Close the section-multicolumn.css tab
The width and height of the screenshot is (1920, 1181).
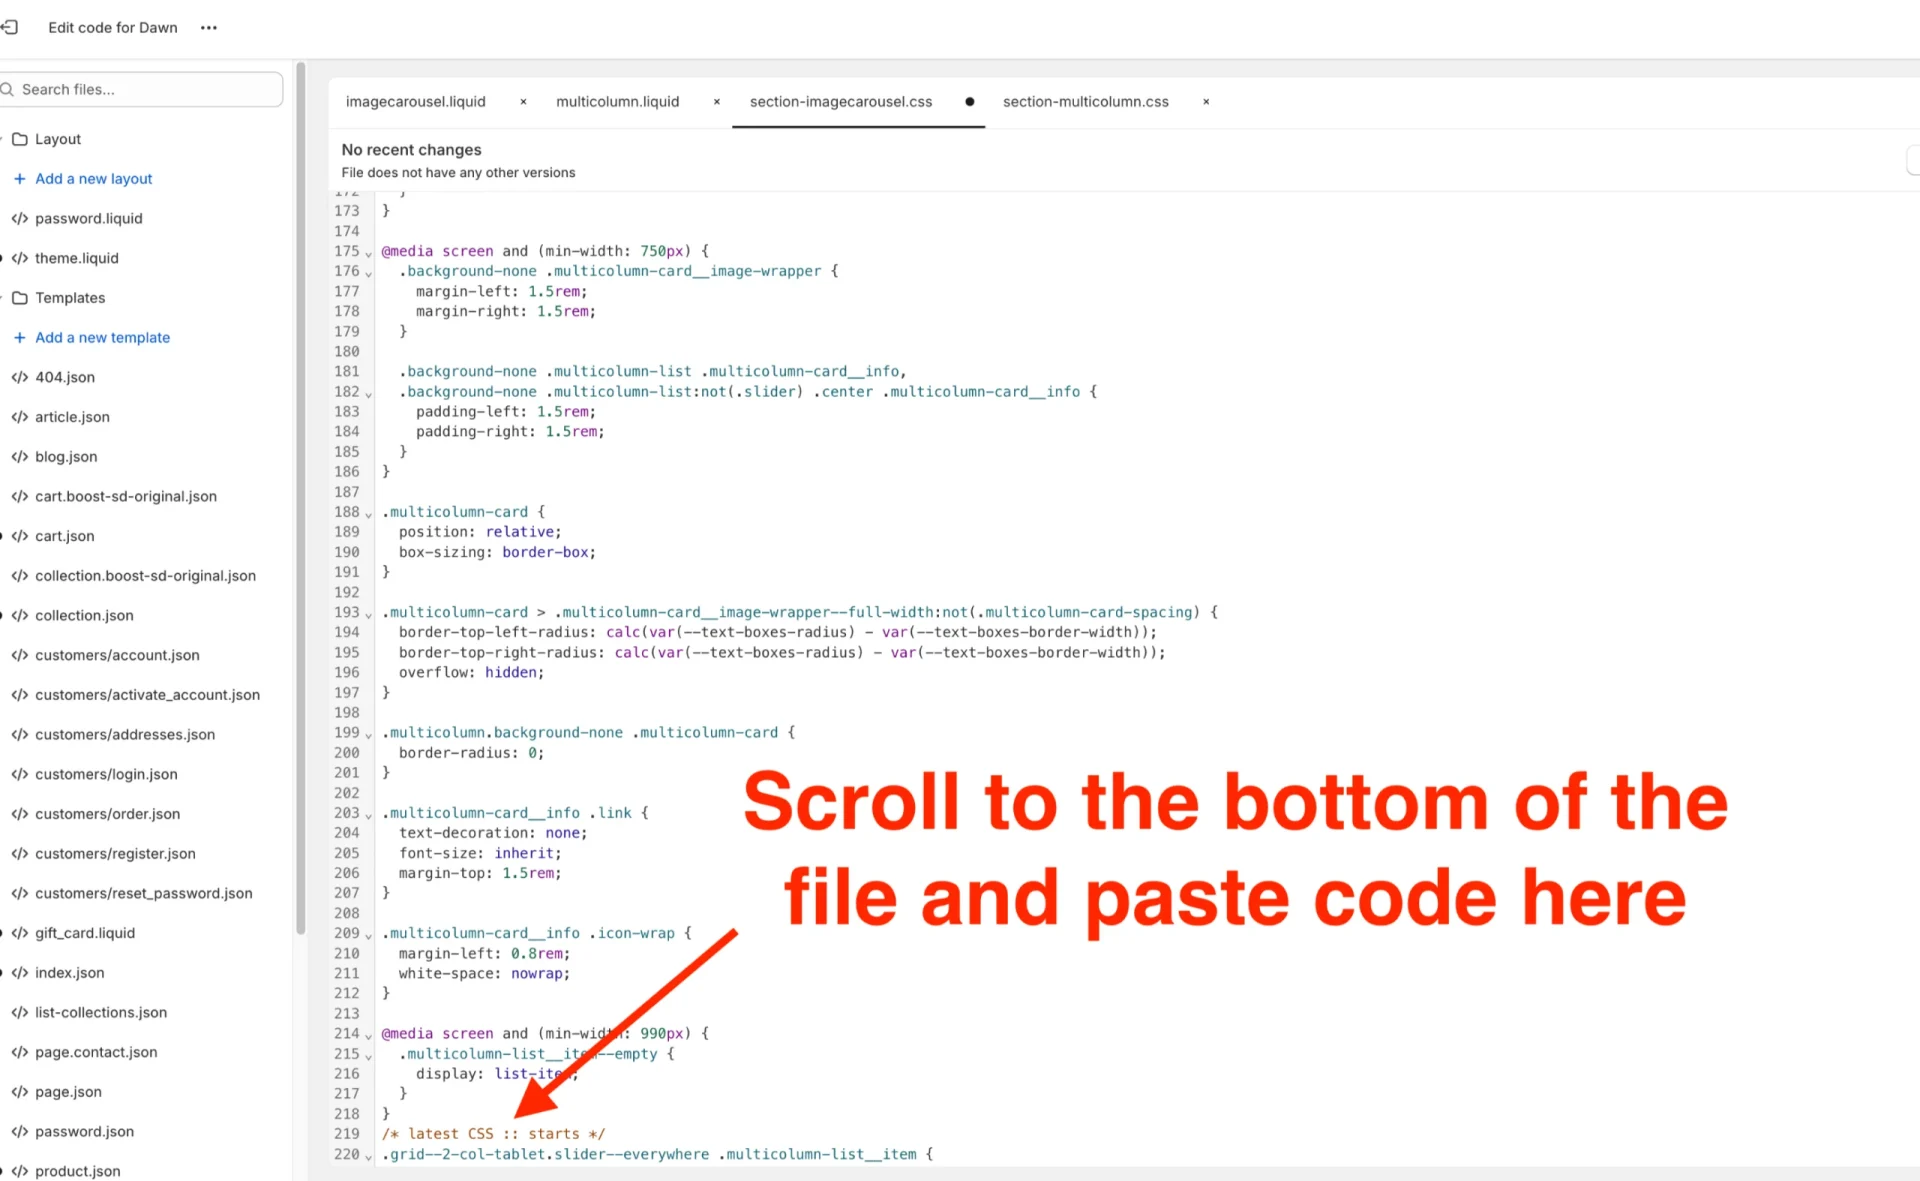point(1206,101)
